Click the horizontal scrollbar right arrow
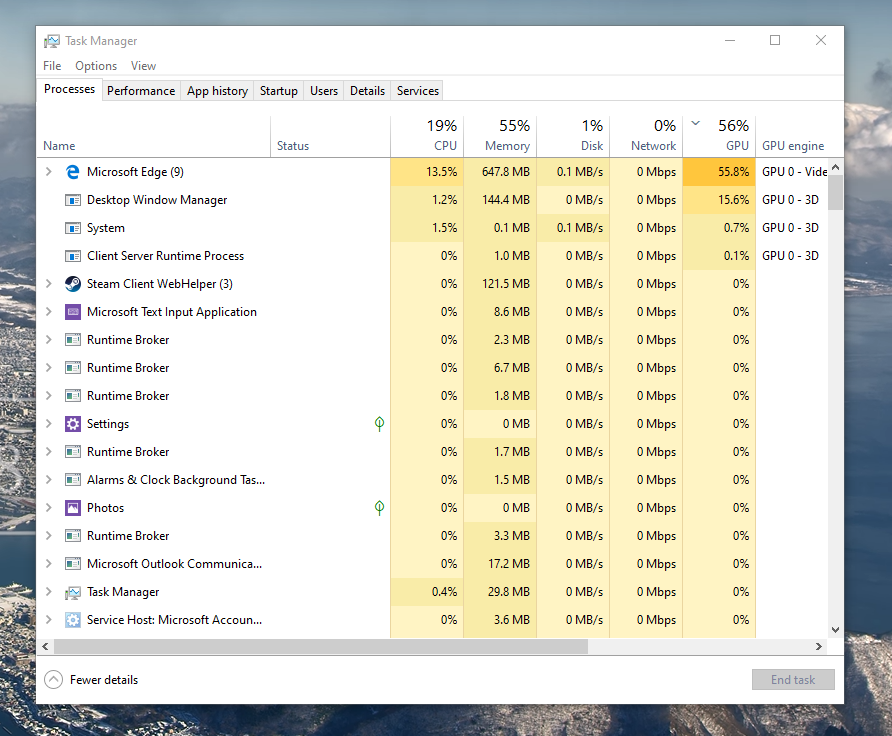 [x=819, y=647]
